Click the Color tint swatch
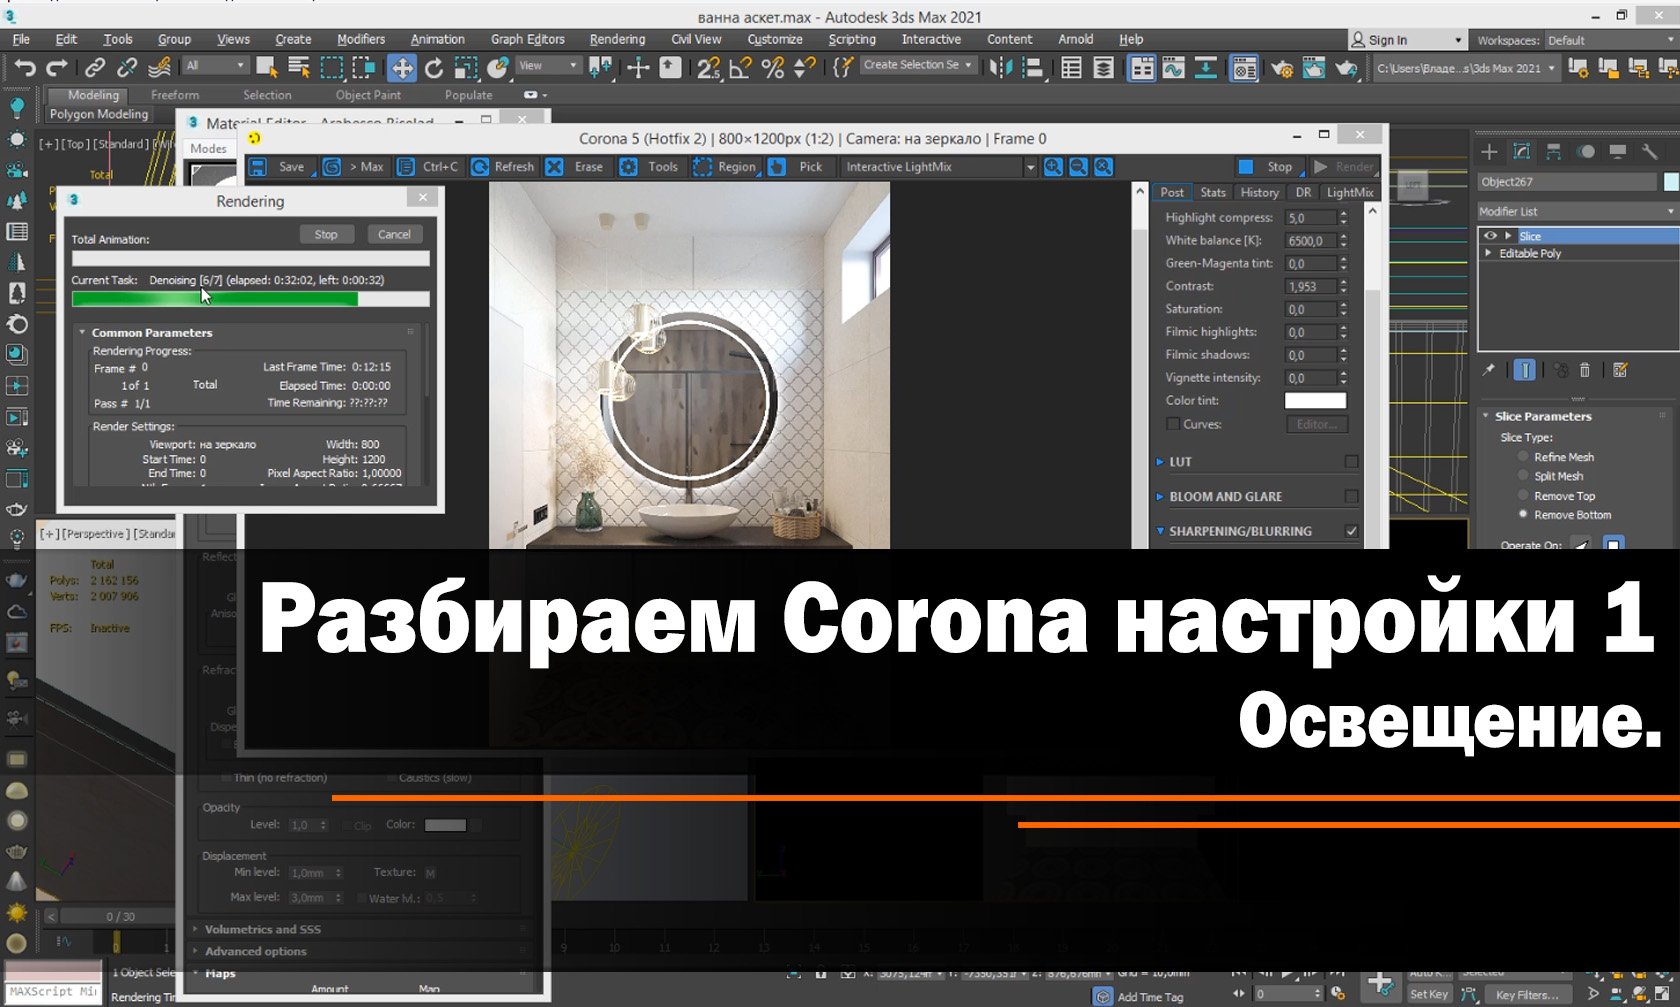The image size is (1680, 1007). [x=1315, y=400]
